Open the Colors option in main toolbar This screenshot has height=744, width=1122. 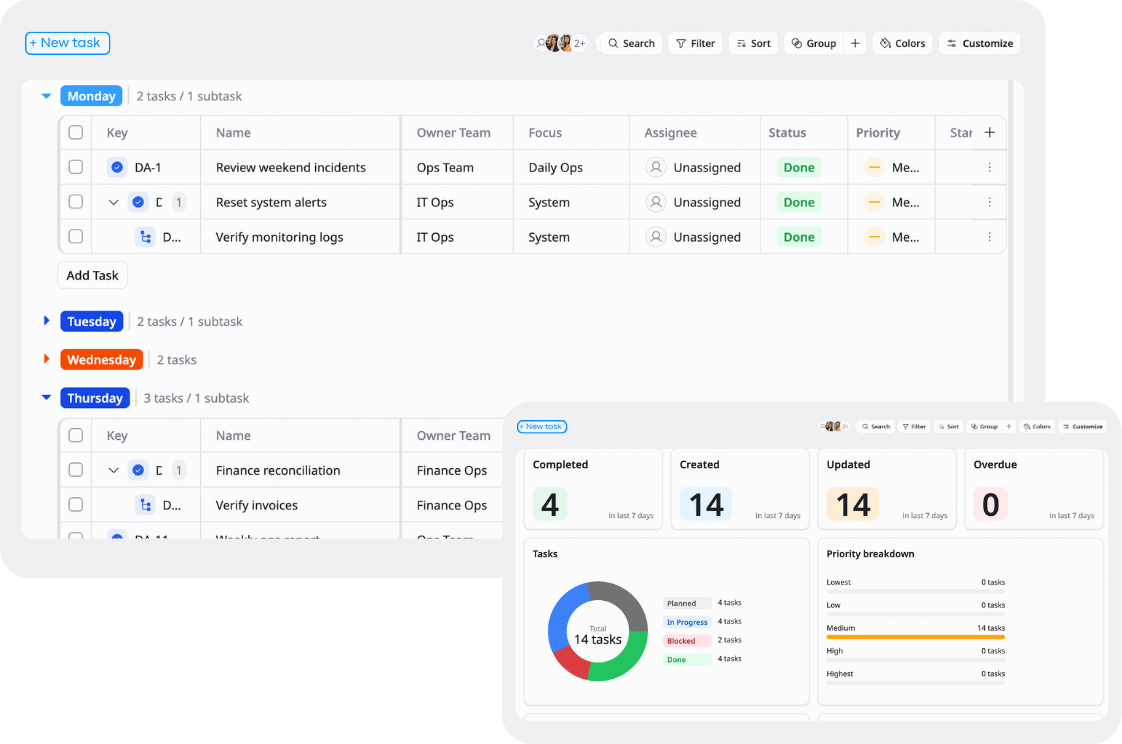point(902,43)
